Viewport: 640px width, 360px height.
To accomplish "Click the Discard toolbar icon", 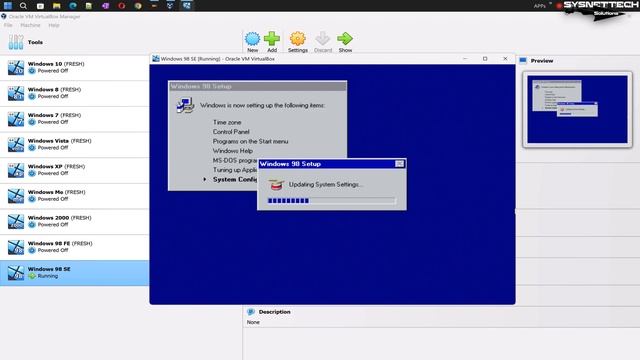I will 323,39.
